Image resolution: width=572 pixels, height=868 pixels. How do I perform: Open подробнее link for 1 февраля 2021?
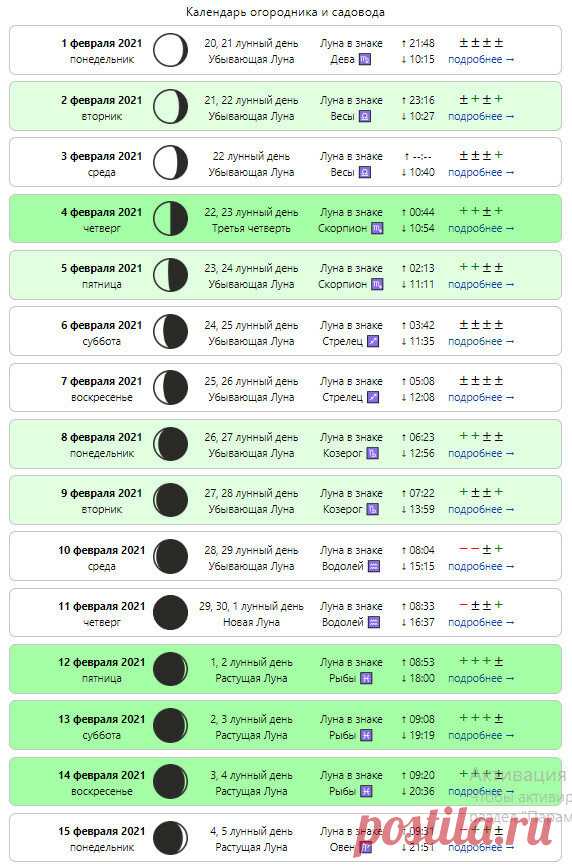tap(481, 60)
